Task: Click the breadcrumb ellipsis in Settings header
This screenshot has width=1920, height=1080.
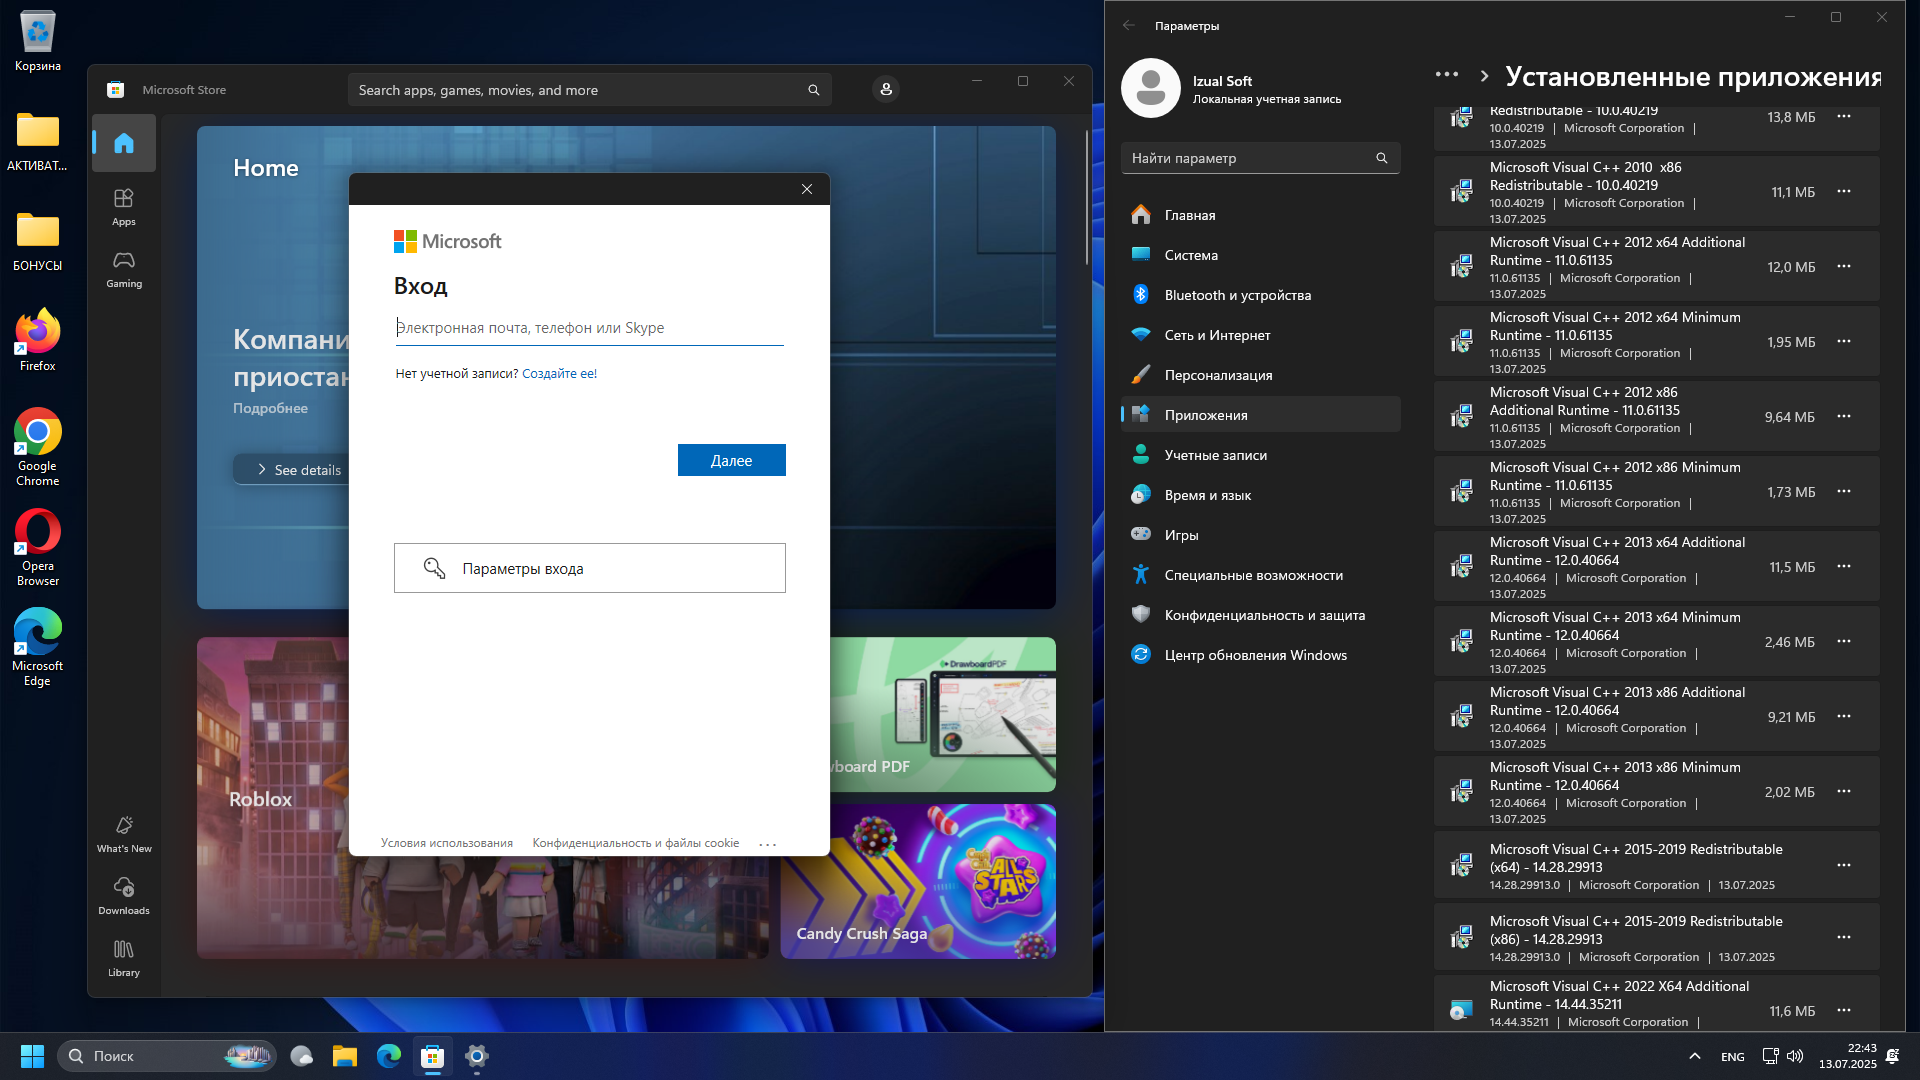Action: [x=1446, y=75]
